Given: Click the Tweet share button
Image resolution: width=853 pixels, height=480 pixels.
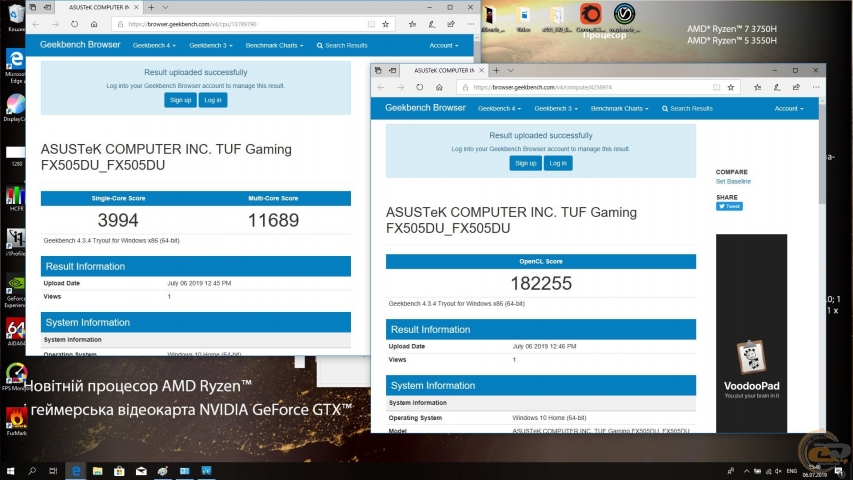Looking at the screenshot, I should click(729, 206).
